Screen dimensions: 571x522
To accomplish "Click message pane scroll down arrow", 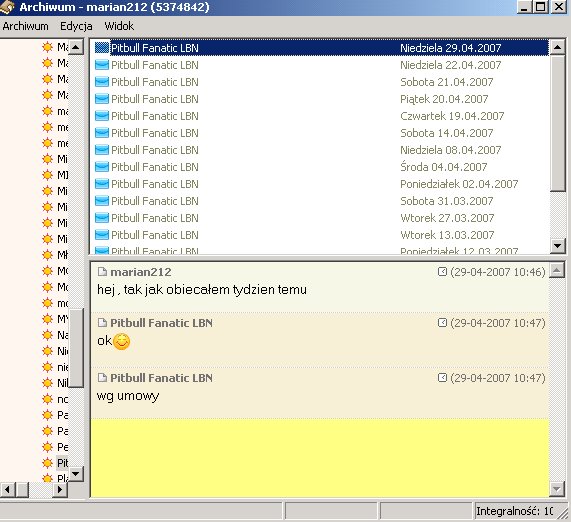I will [x=557, y=488].
